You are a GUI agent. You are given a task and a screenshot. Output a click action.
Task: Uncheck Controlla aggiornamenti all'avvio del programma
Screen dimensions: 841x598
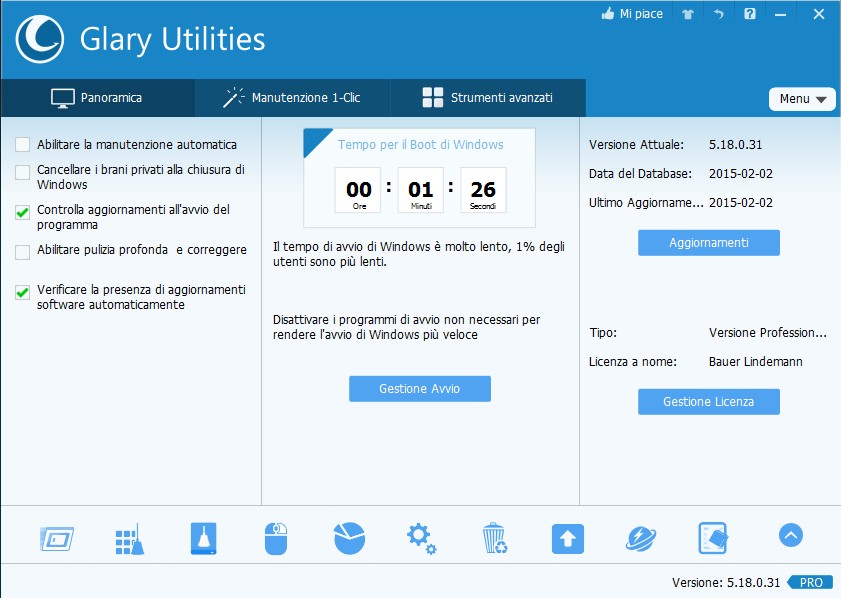(23, 212)
